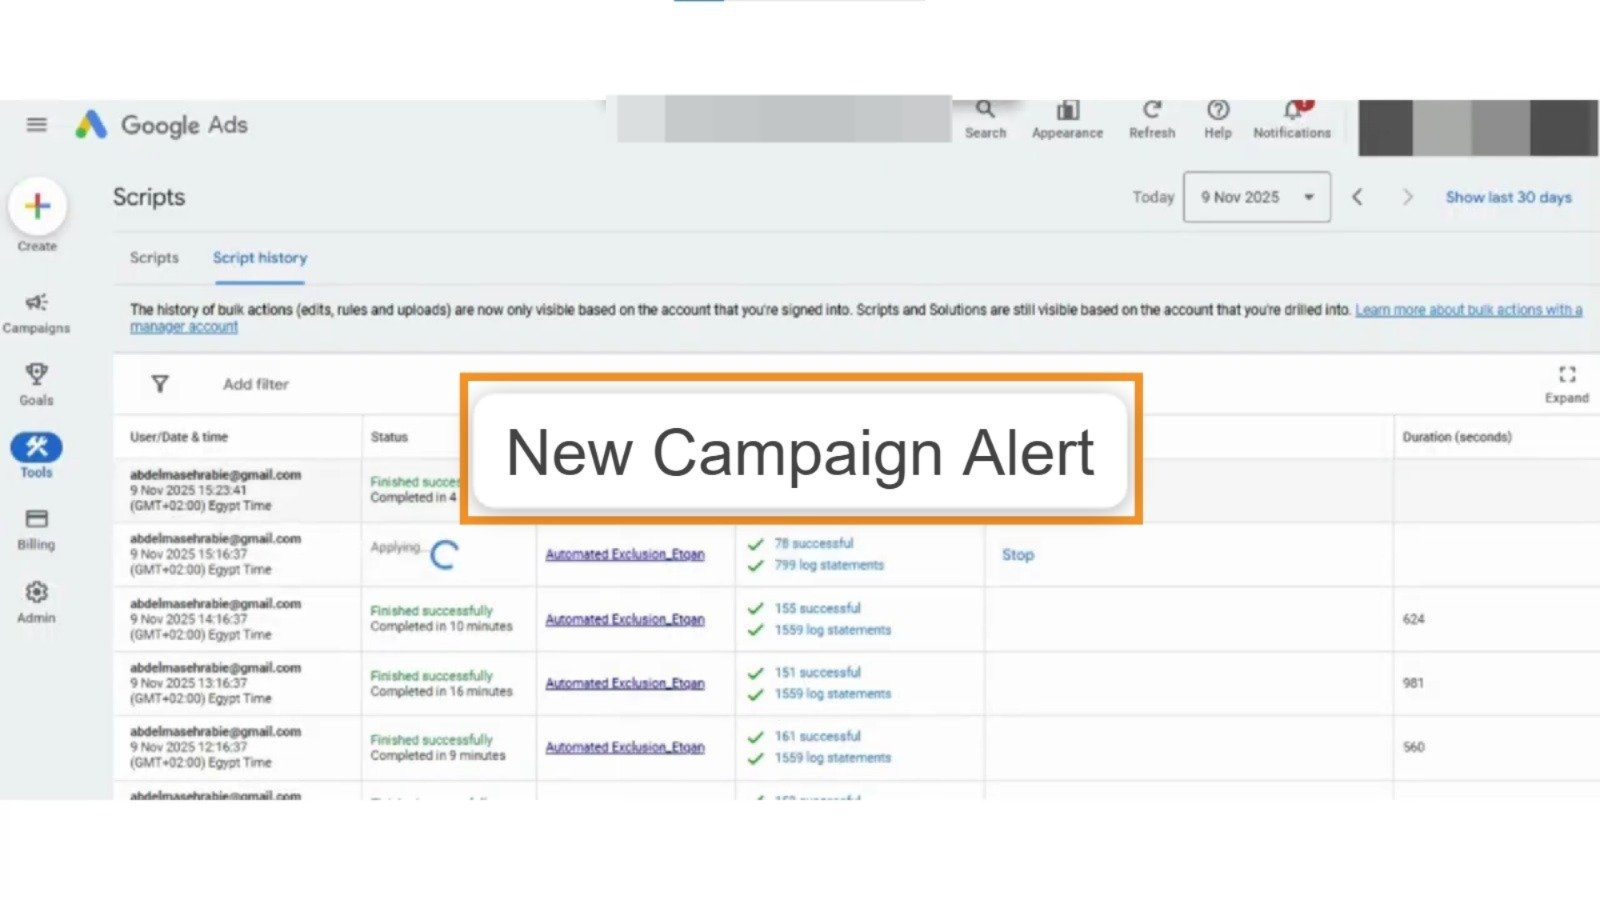Open the Automated Exclusion_Etoan script link

point(625,554)
